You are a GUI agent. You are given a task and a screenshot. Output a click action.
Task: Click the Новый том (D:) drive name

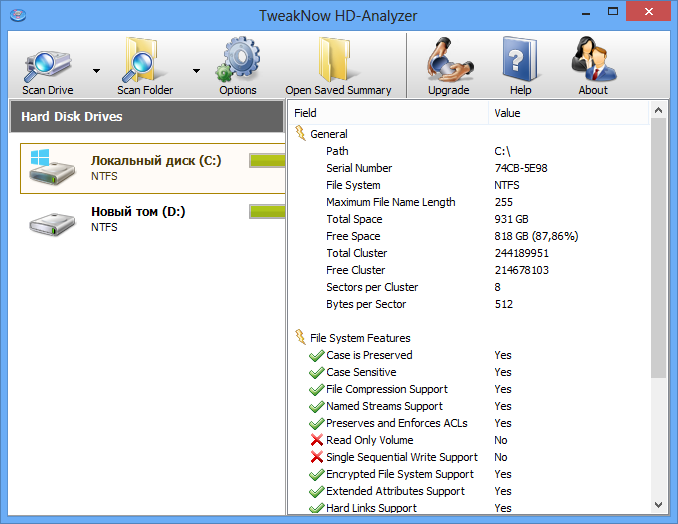pyautogui.click(x=138, y=211)
